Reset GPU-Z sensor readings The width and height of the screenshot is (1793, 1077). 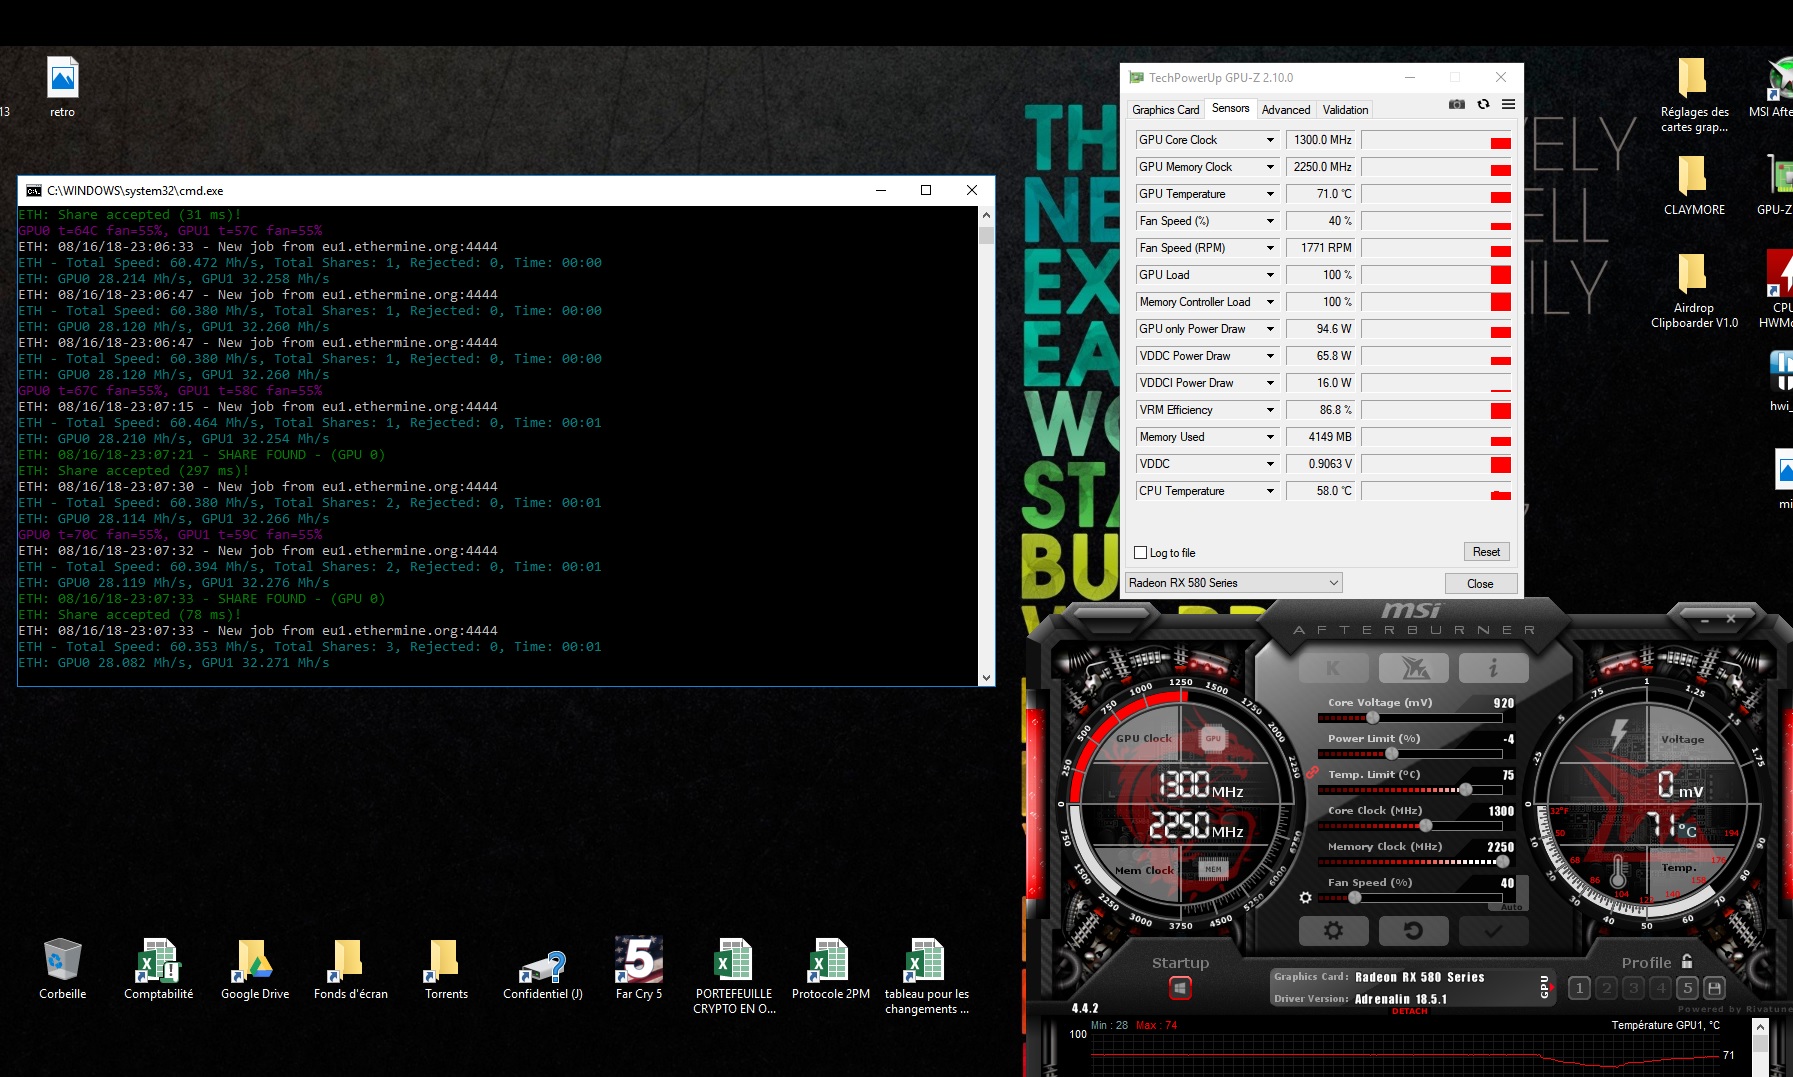point(1486,551)
